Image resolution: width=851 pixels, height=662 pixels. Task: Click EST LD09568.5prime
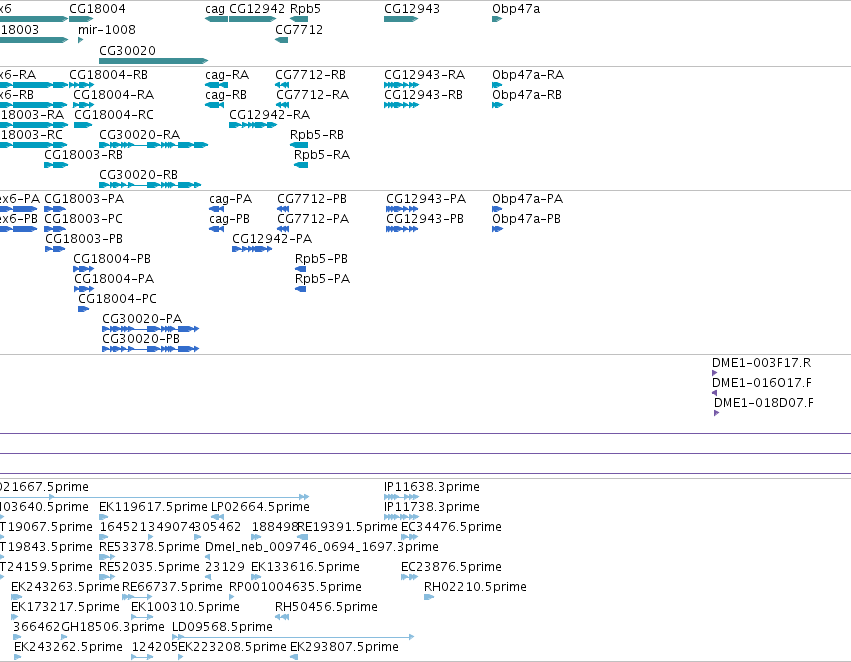tap(222, 627)
